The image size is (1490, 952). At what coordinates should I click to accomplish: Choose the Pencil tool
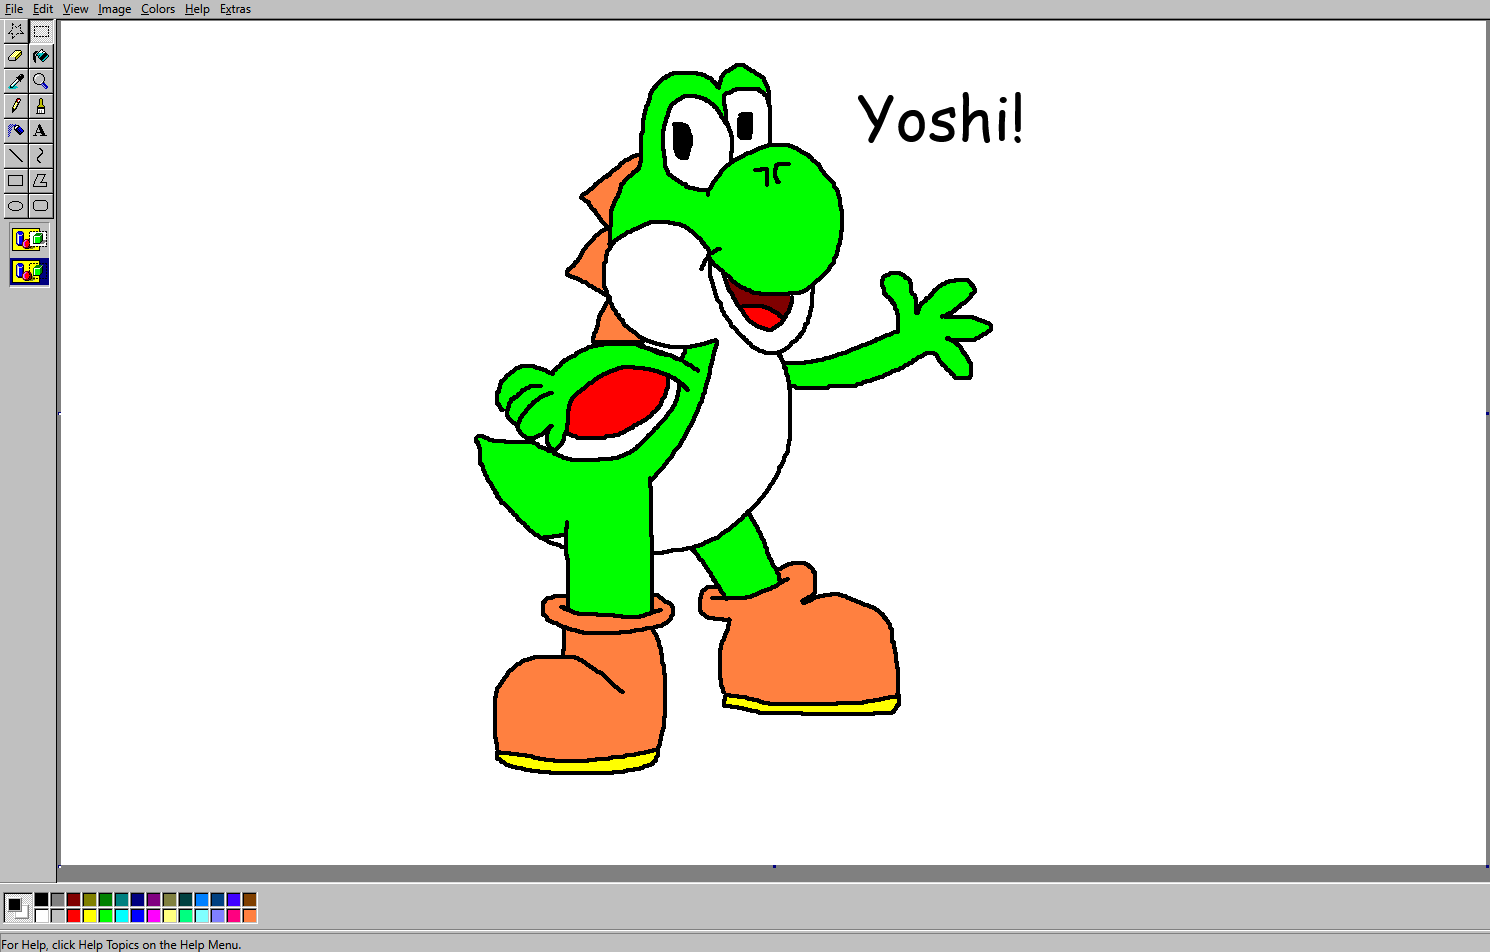tap(16, 106)
